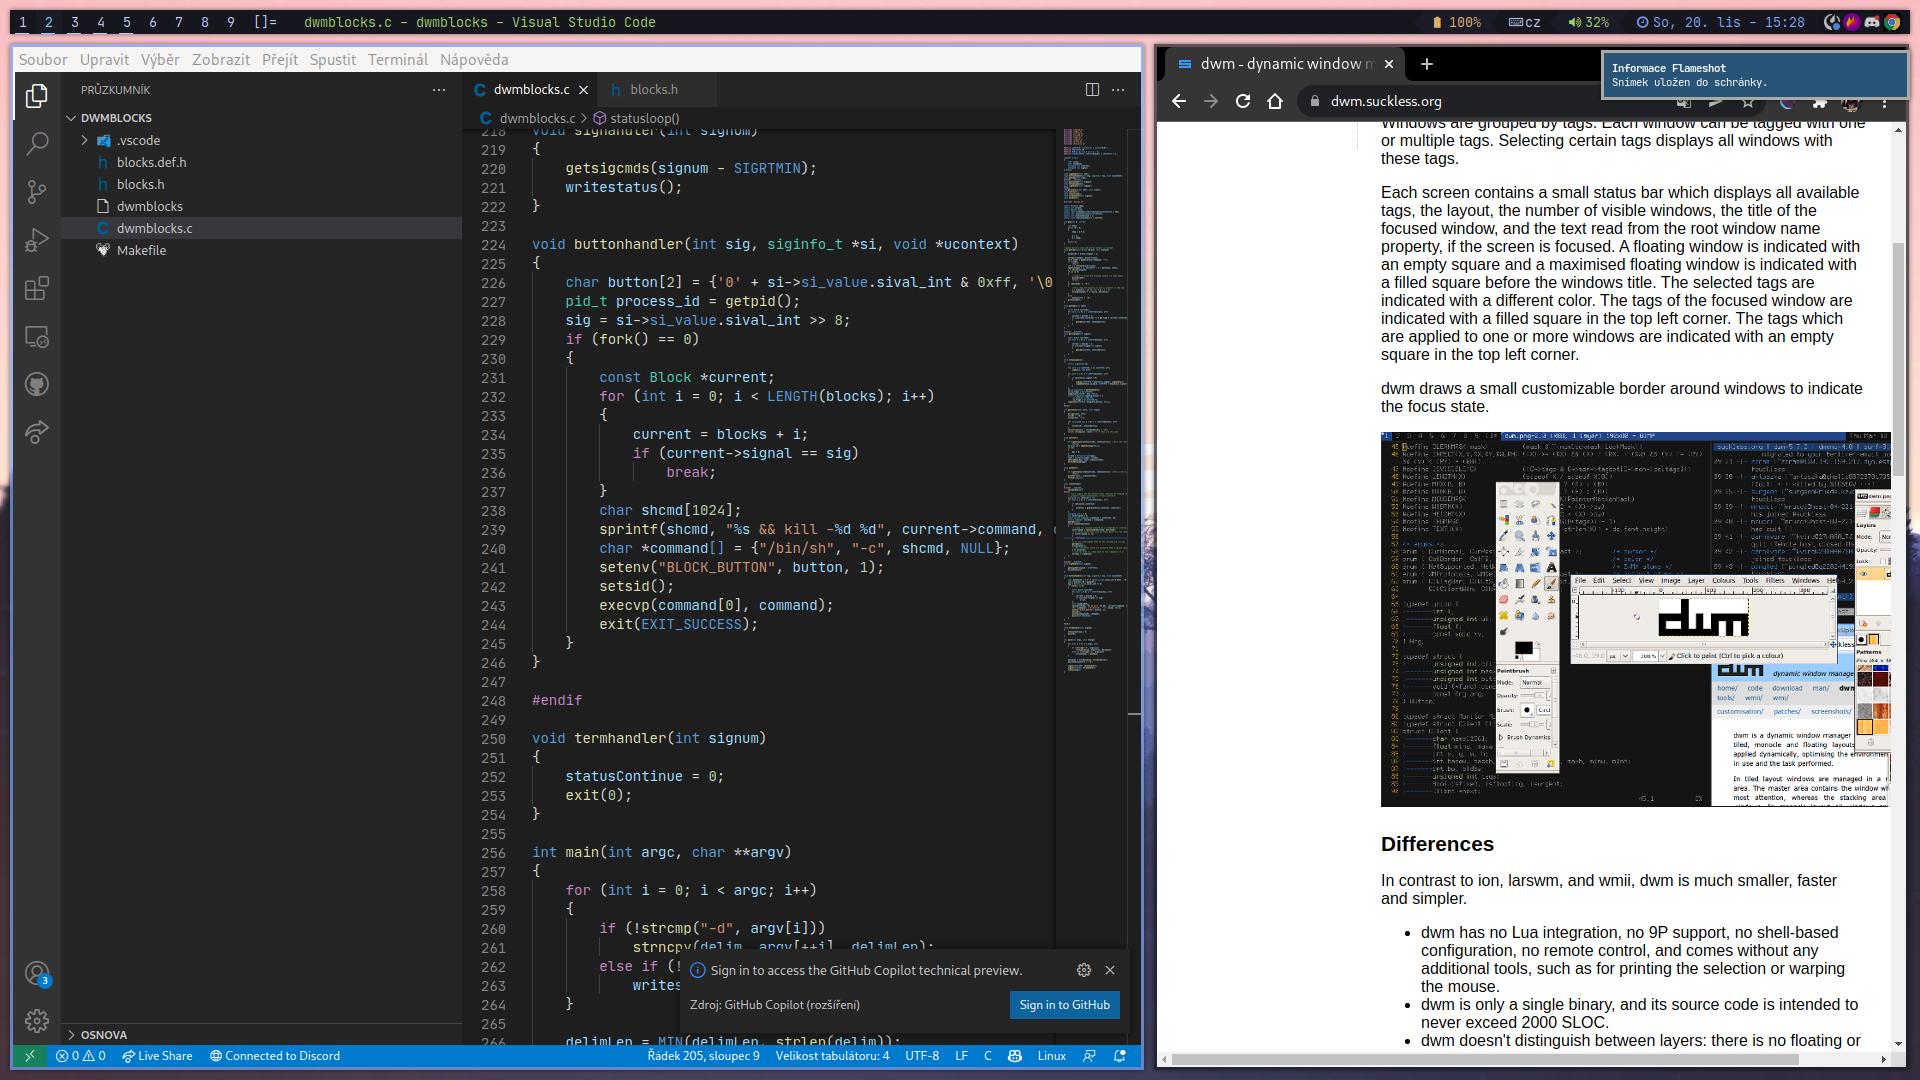This screenshot has height=1080, width=1920.
Task: Open Copilot notification settings gear
Action: pos(1083,970)
